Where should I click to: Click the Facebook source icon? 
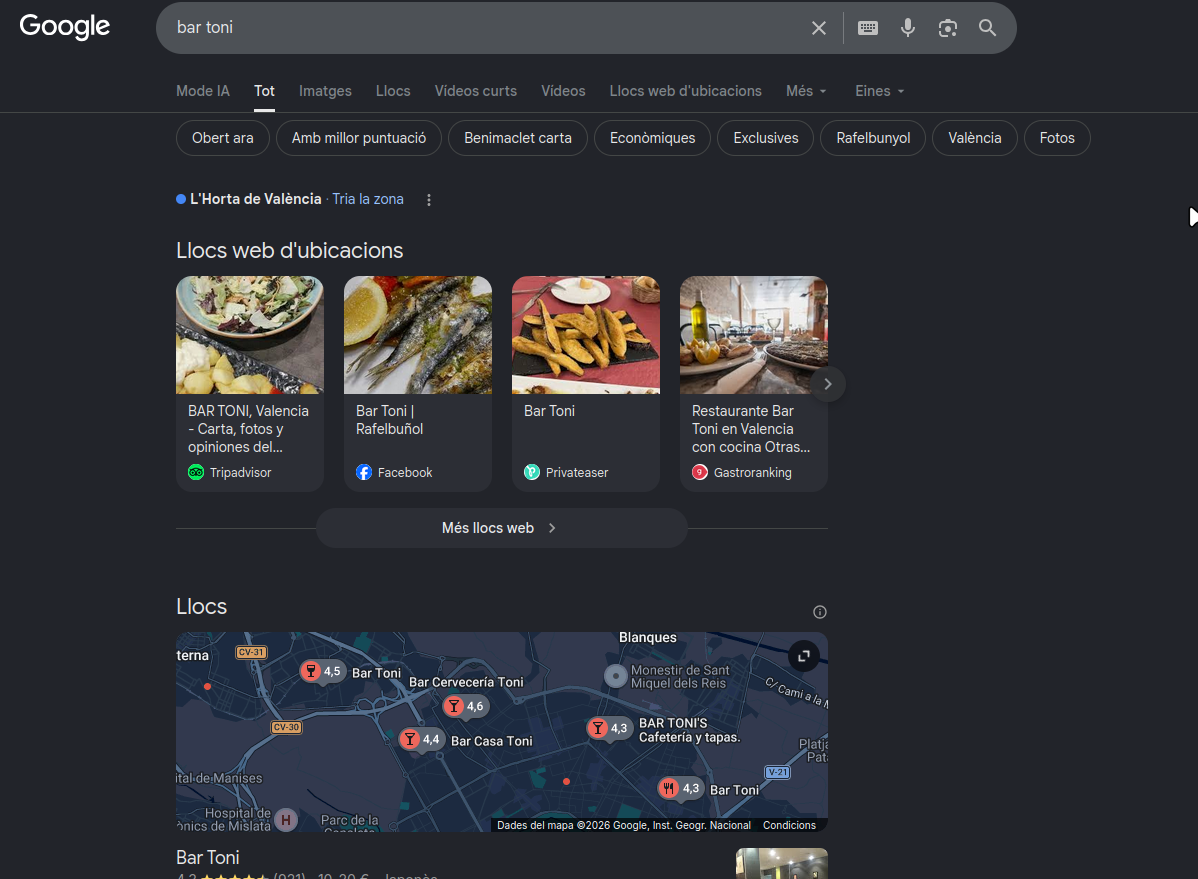pyautogui.click(x=364, y=472)
